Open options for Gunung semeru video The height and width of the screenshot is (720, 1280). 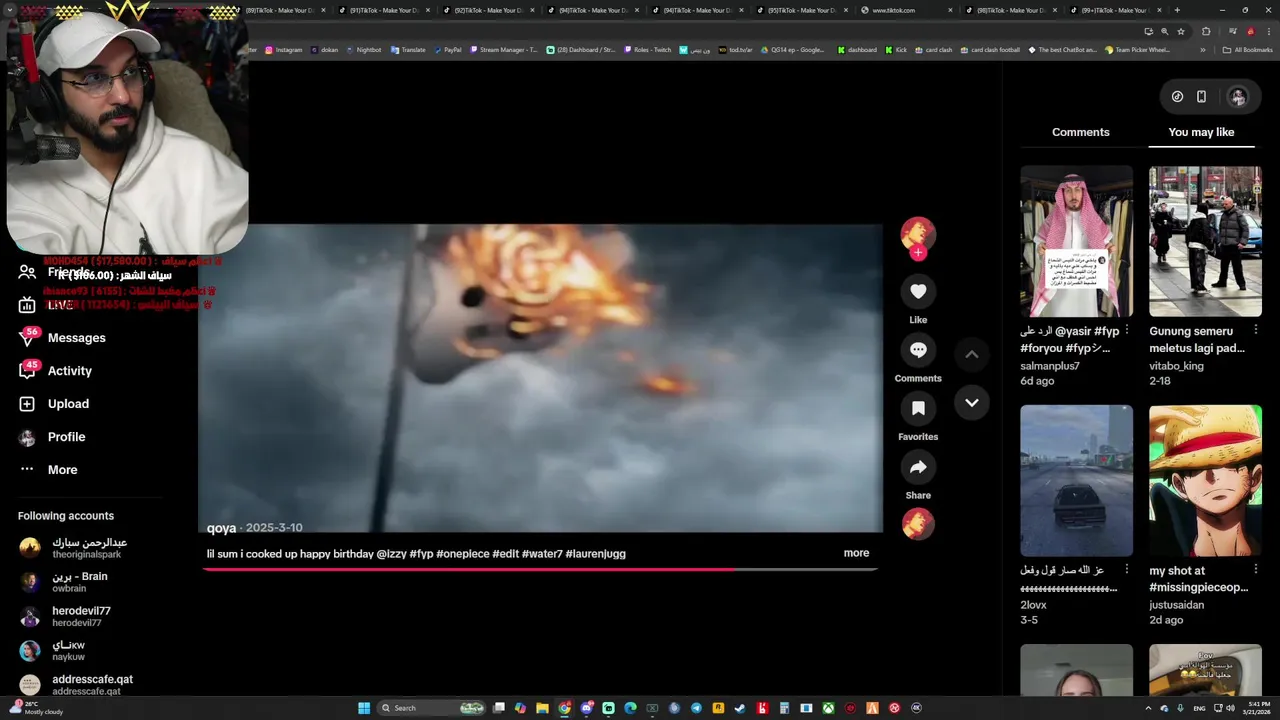click(x=1256, y=331)
